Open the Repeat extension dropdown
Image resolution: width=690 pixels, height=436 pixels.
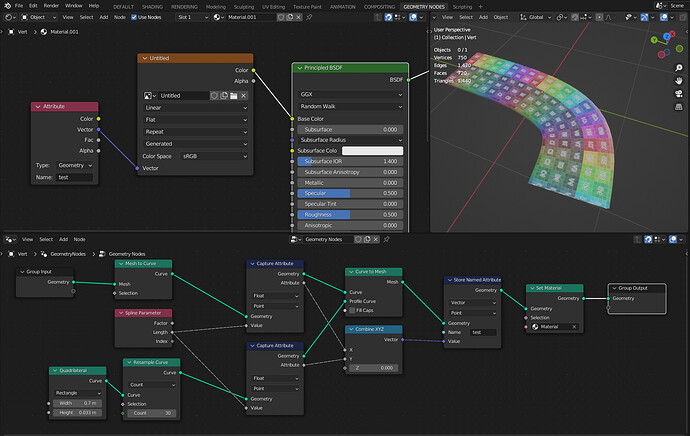(x=195, y=132)
